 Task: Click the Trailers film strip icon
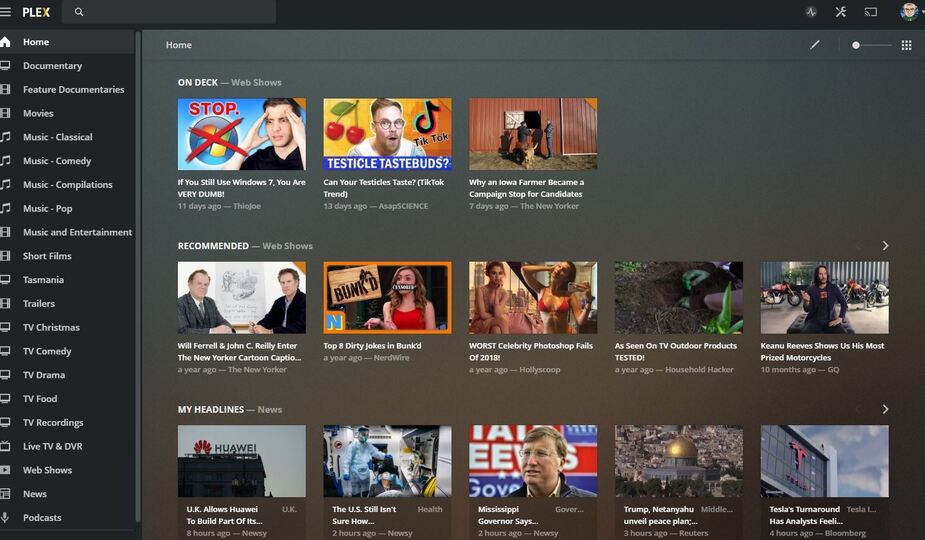5,303
